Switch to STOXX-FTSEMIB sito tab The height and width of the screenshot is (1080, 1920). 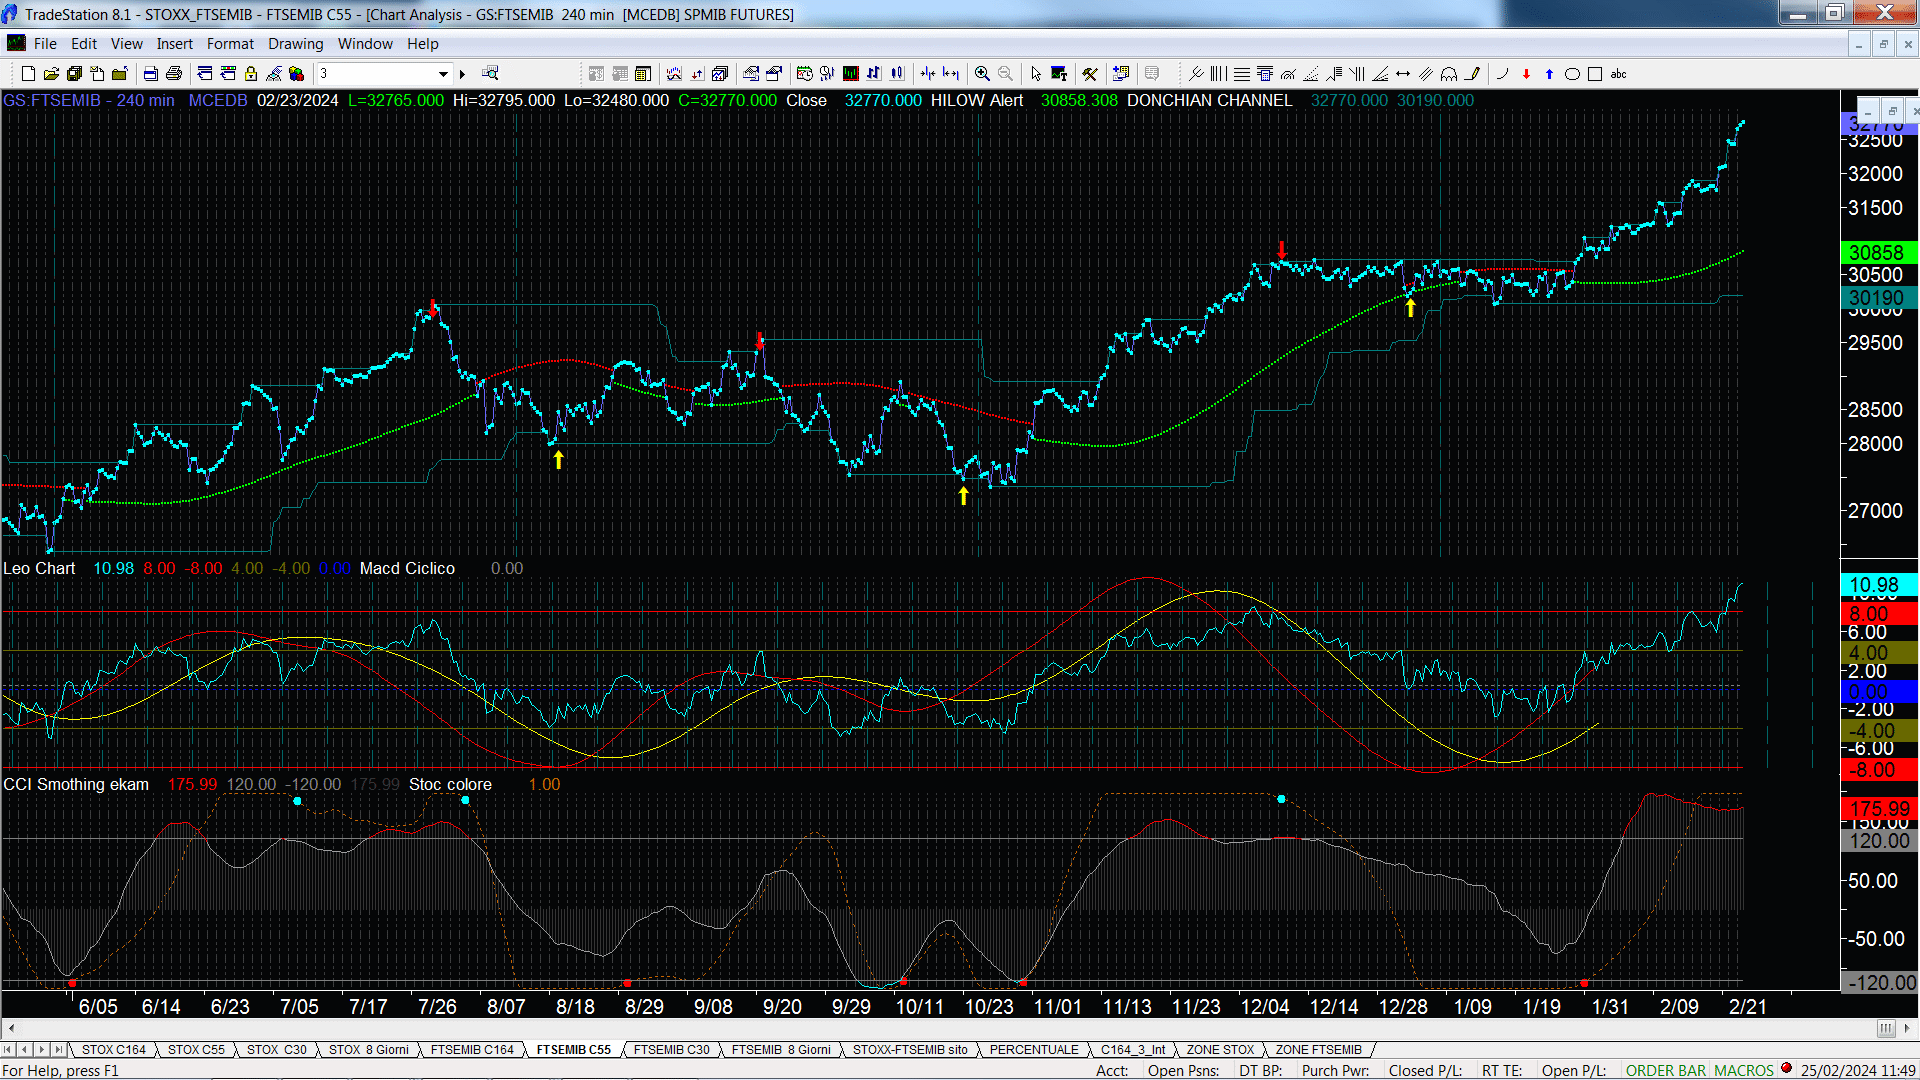tap(910, 1049)
